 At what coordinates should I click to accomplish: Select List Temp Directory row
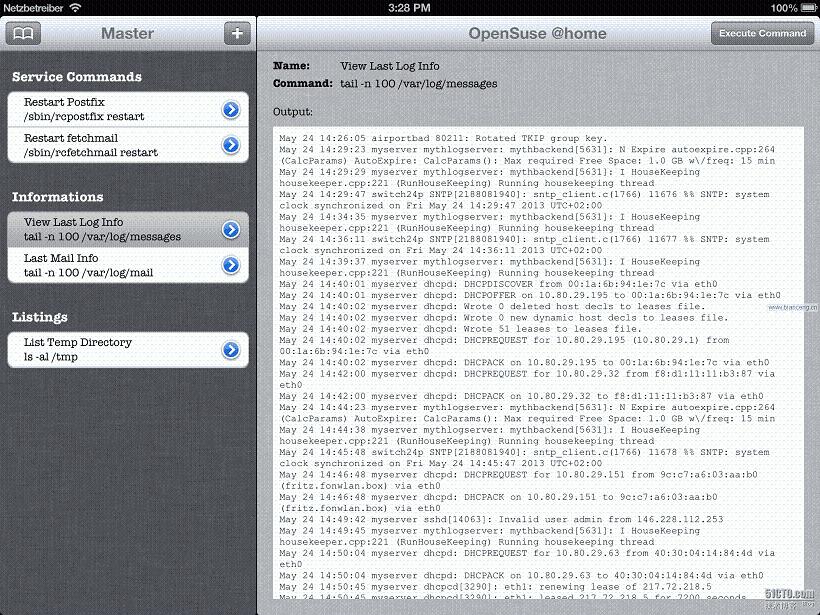[x=128, y=349]
